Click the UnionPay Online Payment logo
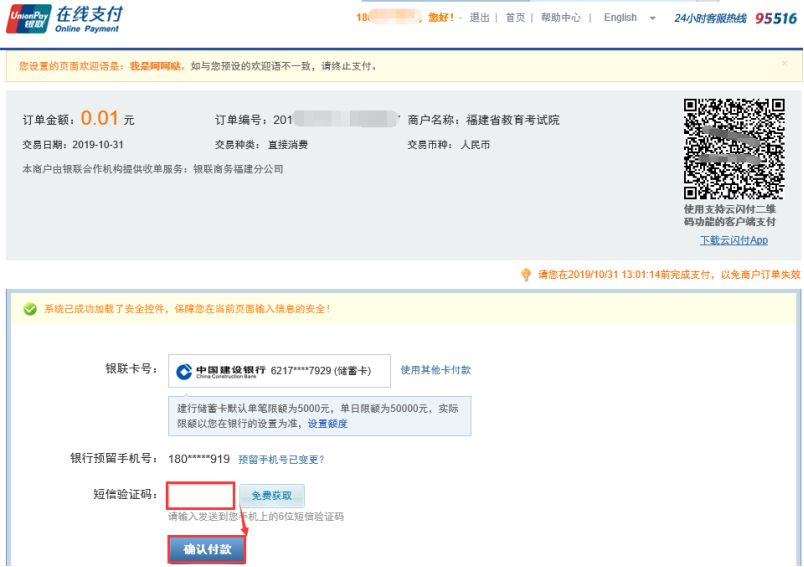This screenshot has height=567, width=804. pos(65,18)
